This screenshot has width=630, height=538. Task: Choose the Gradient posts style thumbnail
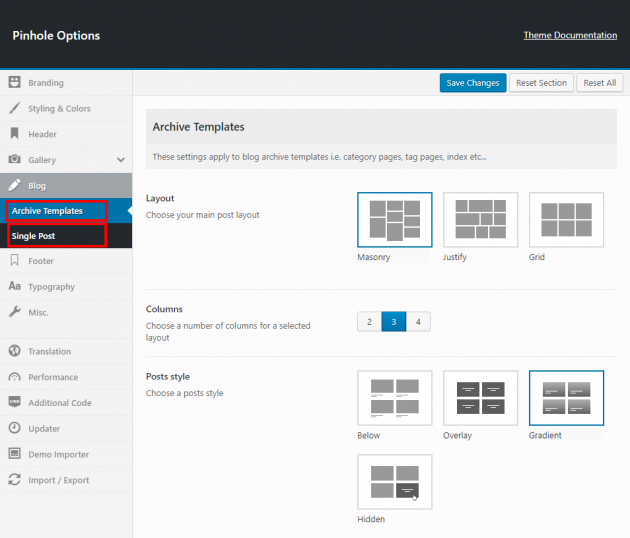pos(567,398)
